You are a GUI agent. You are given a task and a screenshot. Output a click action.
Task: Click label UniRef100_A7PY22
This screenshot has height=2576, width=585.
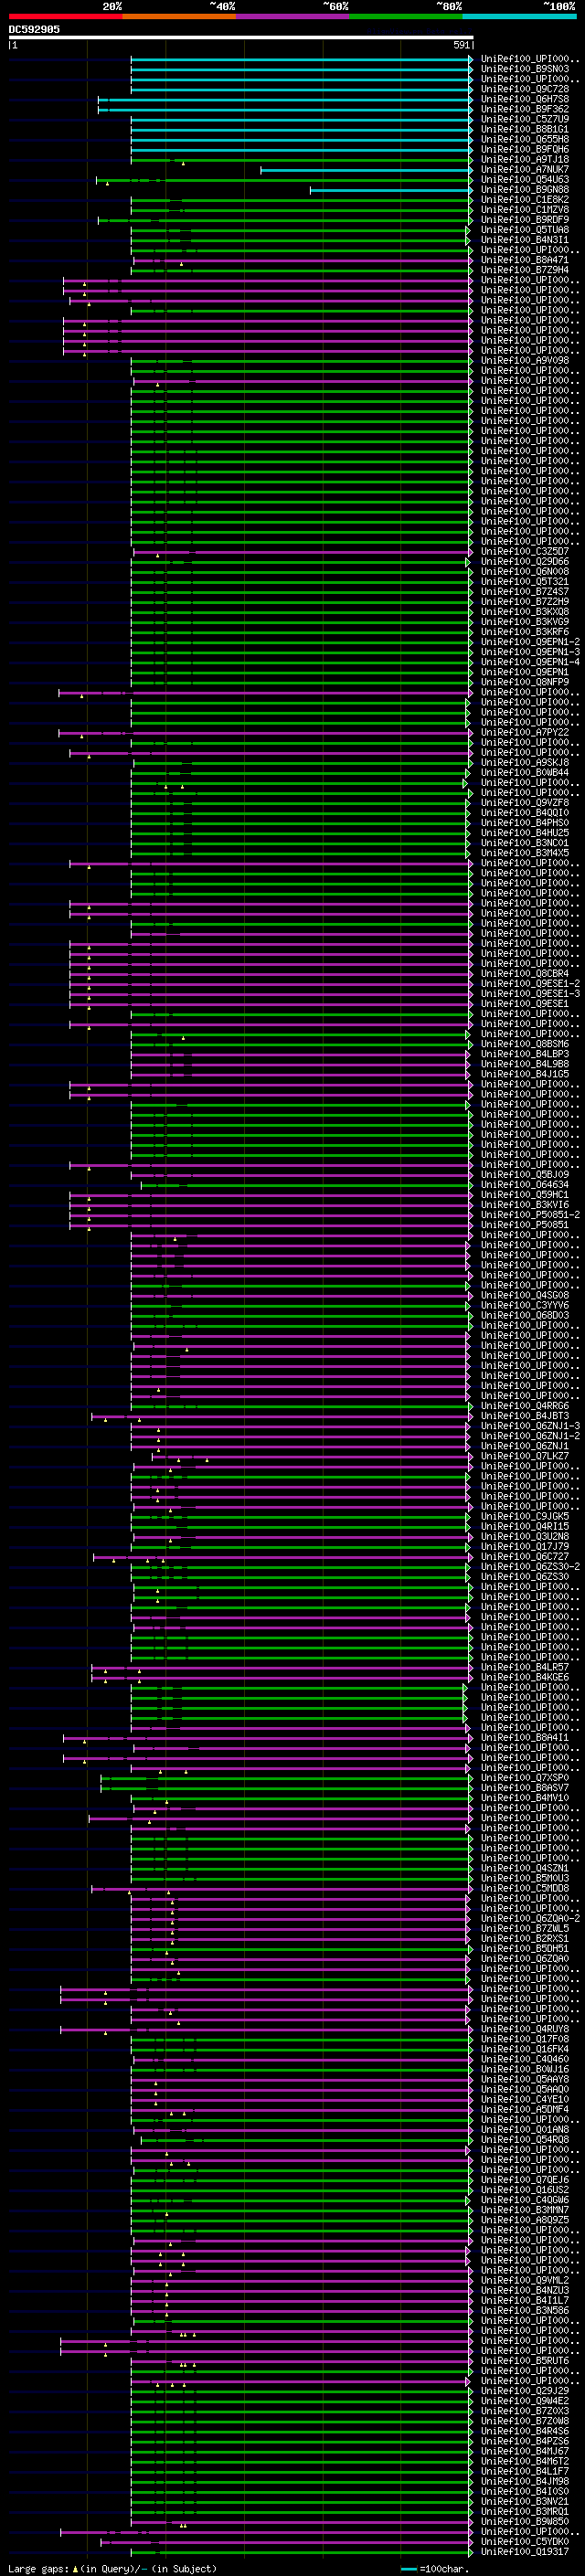(525, 733)
